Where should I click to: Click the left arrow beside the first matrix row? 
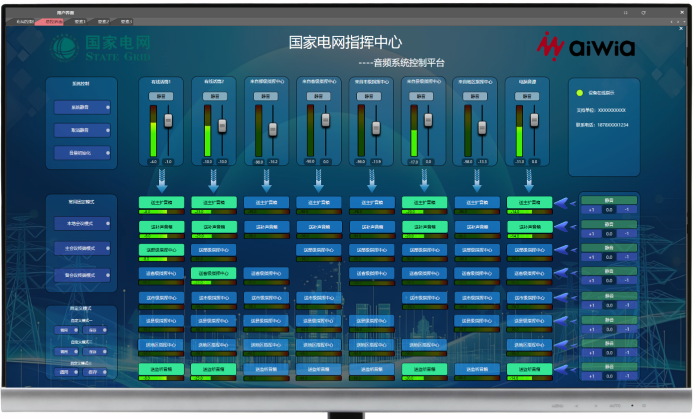pyautogui.click(x=565, y=204)
